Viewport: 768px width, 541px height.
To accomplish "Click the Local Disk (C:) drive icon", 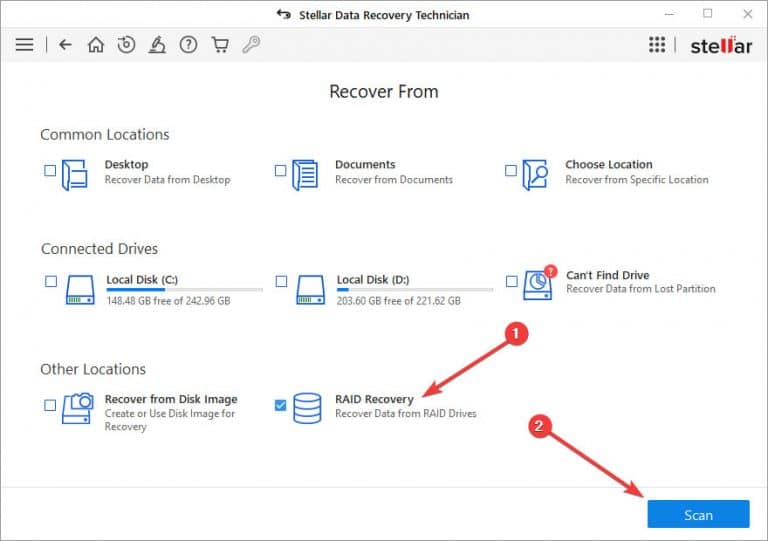I will 80,290.
